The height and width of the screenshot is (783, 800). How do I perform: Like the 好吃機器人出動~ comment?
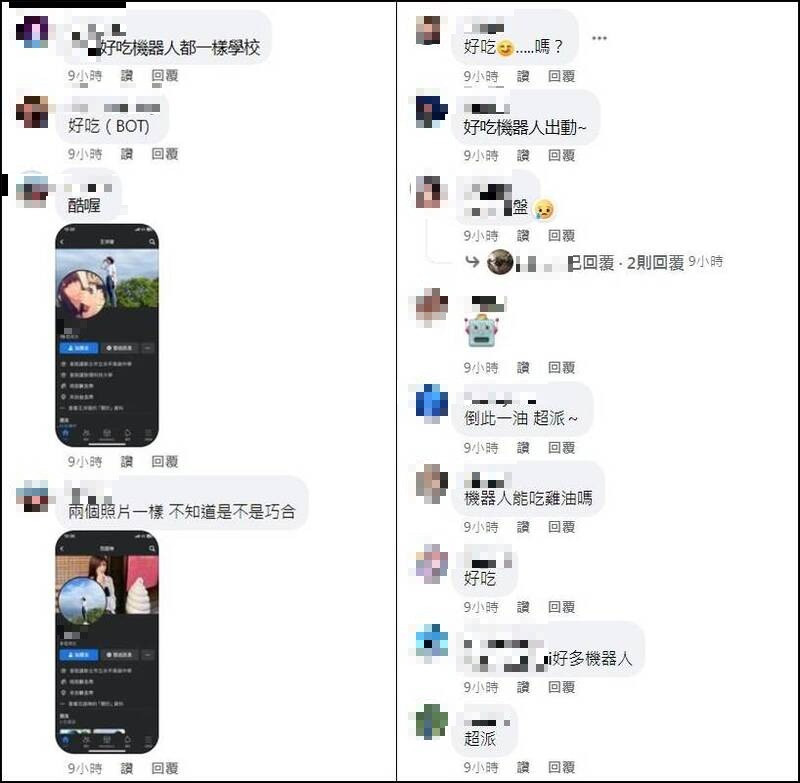click(523, 155)
